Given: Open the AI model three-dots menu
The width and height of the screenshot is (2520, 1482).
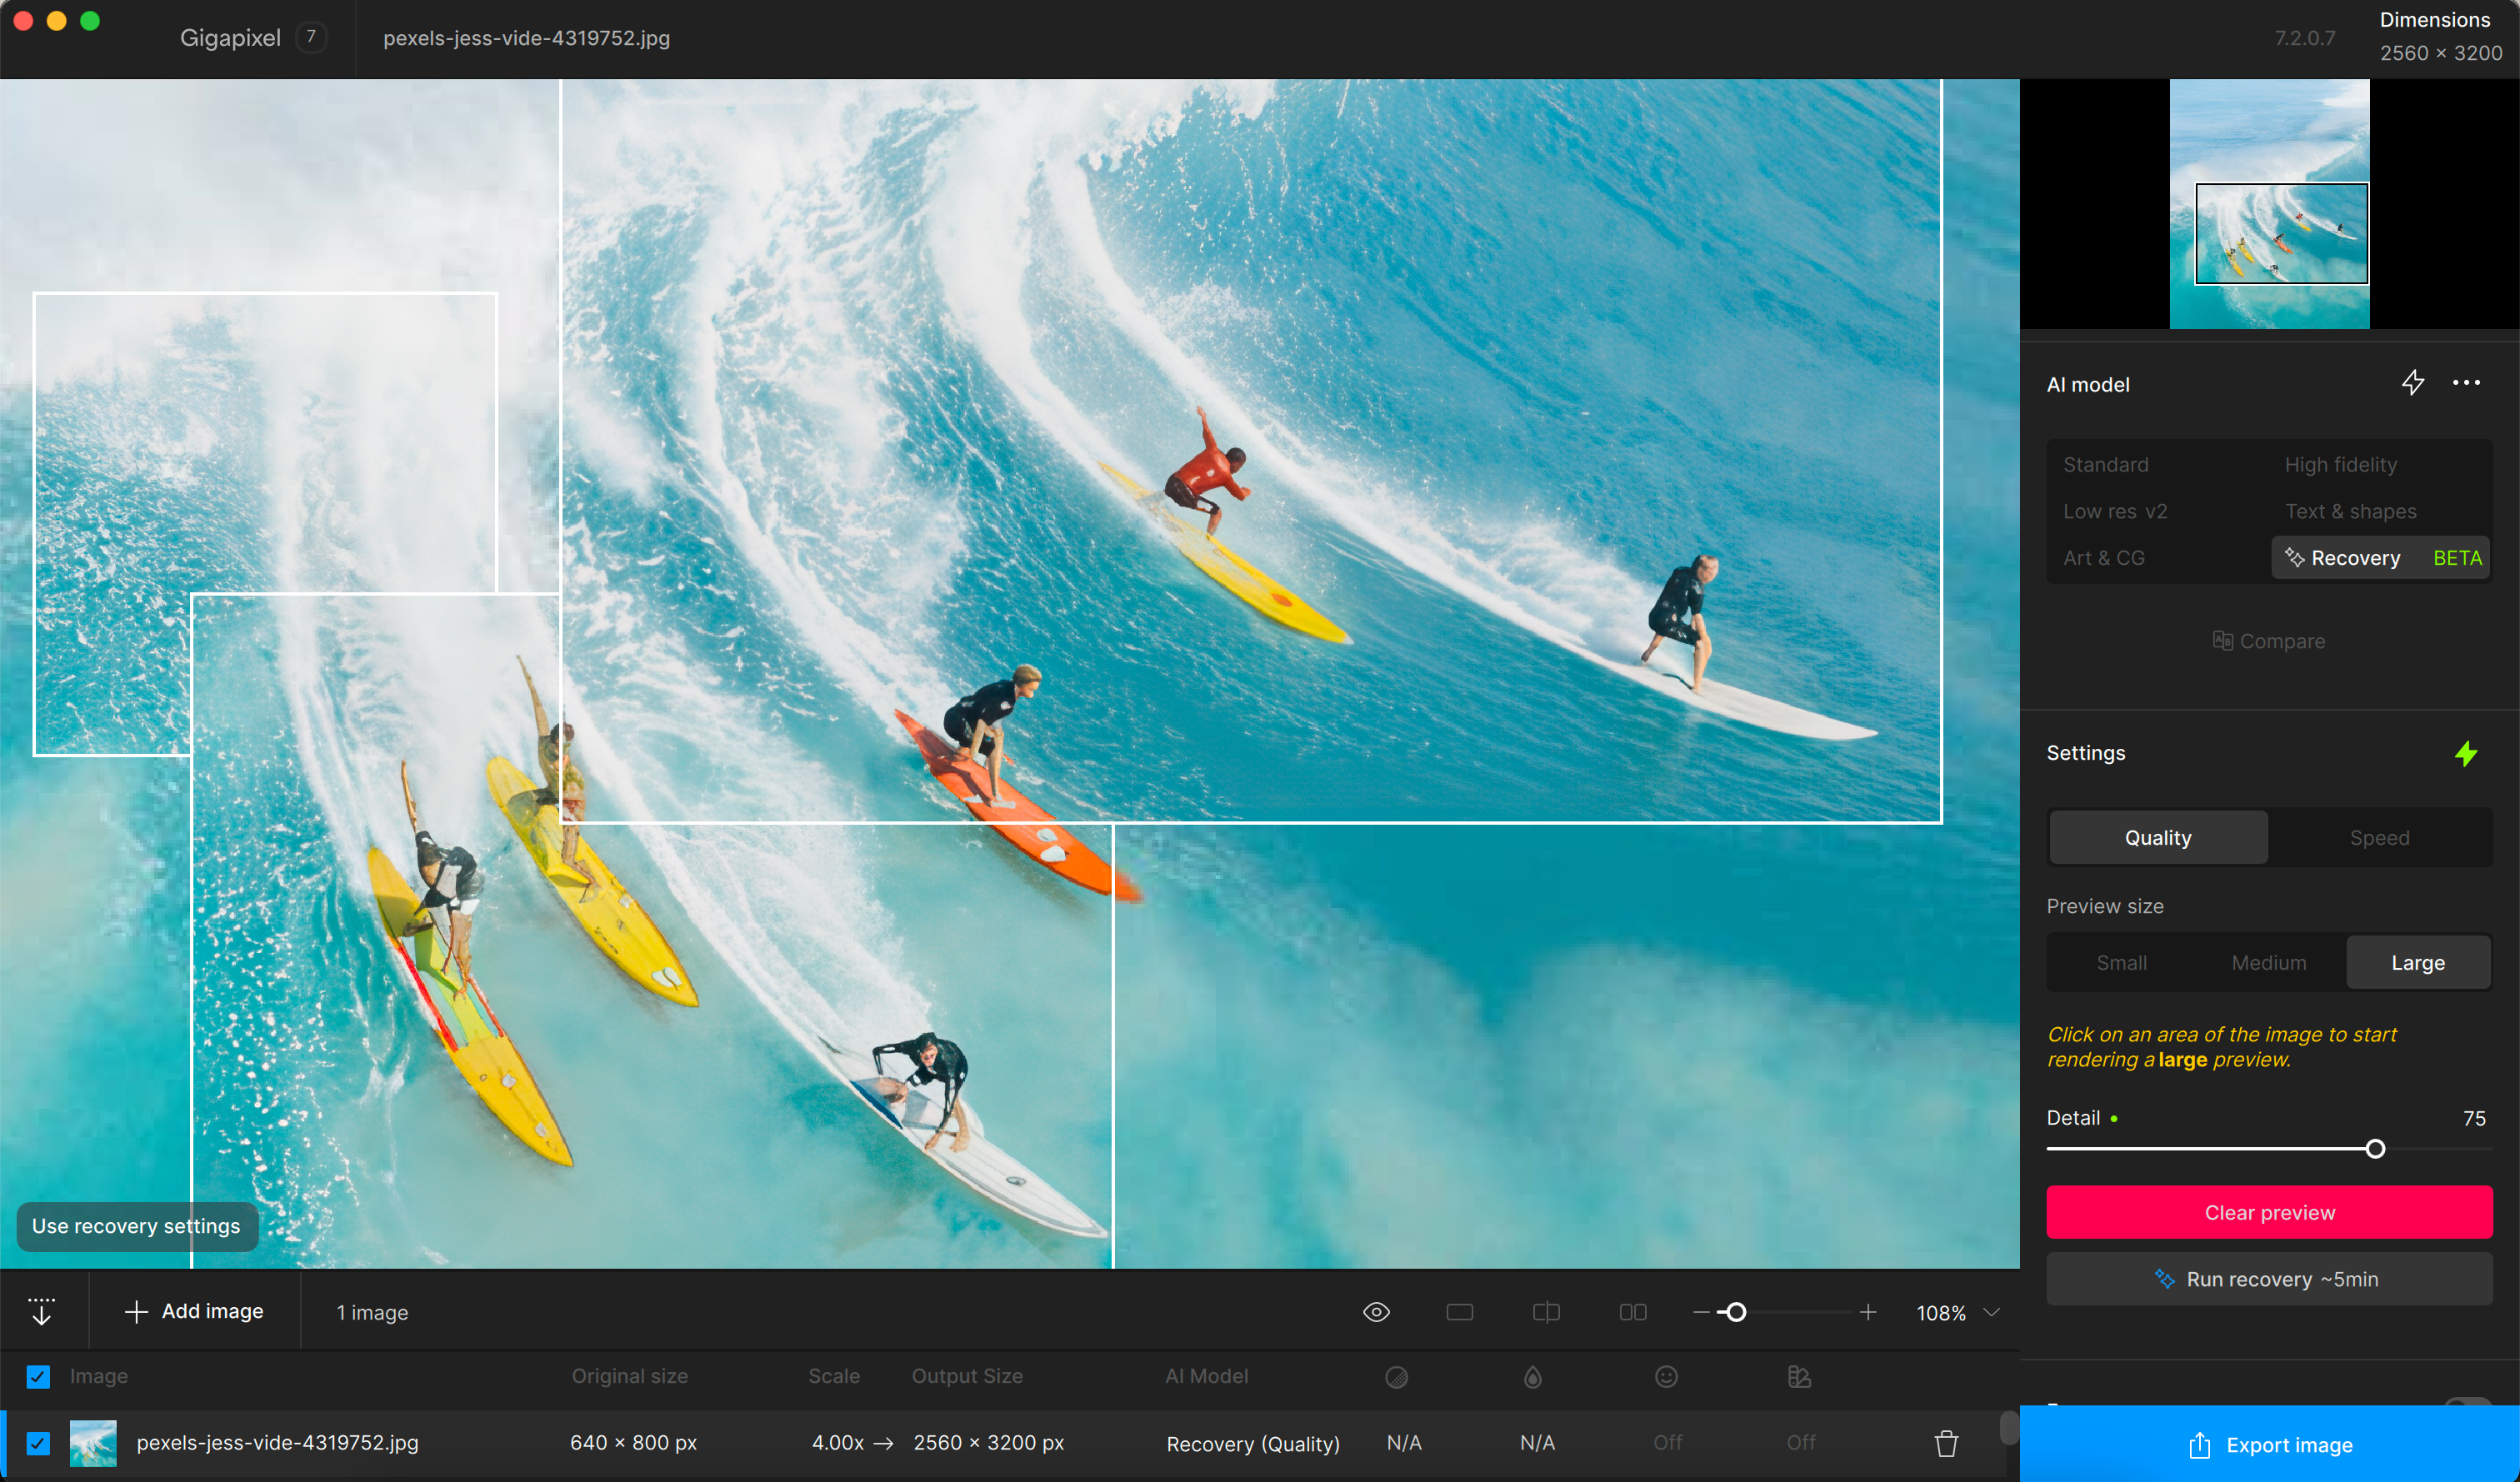Looking at the screenshot, I should [2466, 383].
